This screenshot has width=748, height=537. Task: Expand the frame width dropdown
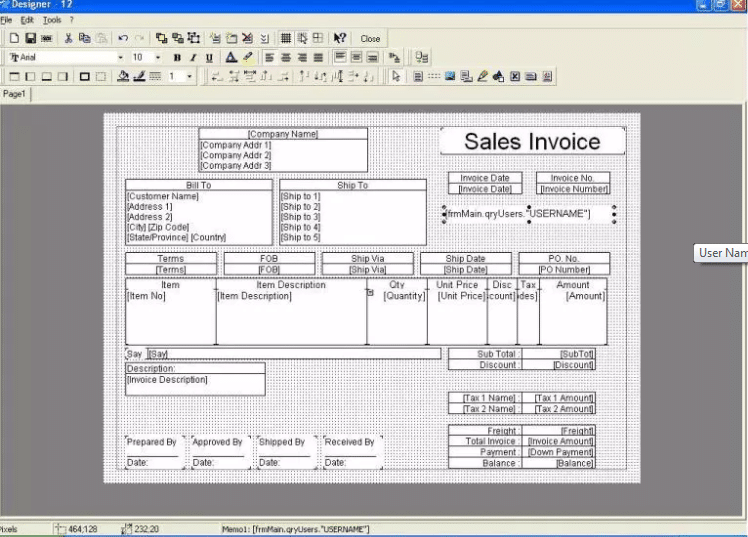tap(189, 76)
